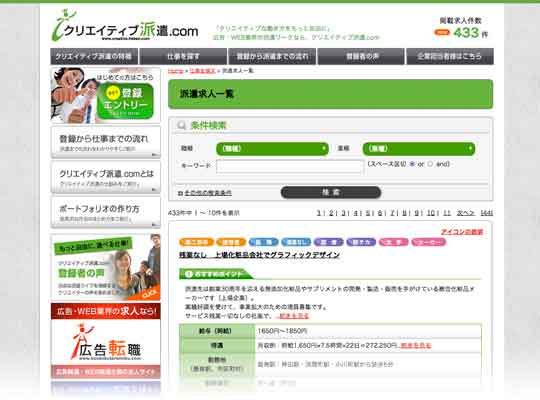
Task: Focus the キーワード text field
Action: tap(290, 166)
